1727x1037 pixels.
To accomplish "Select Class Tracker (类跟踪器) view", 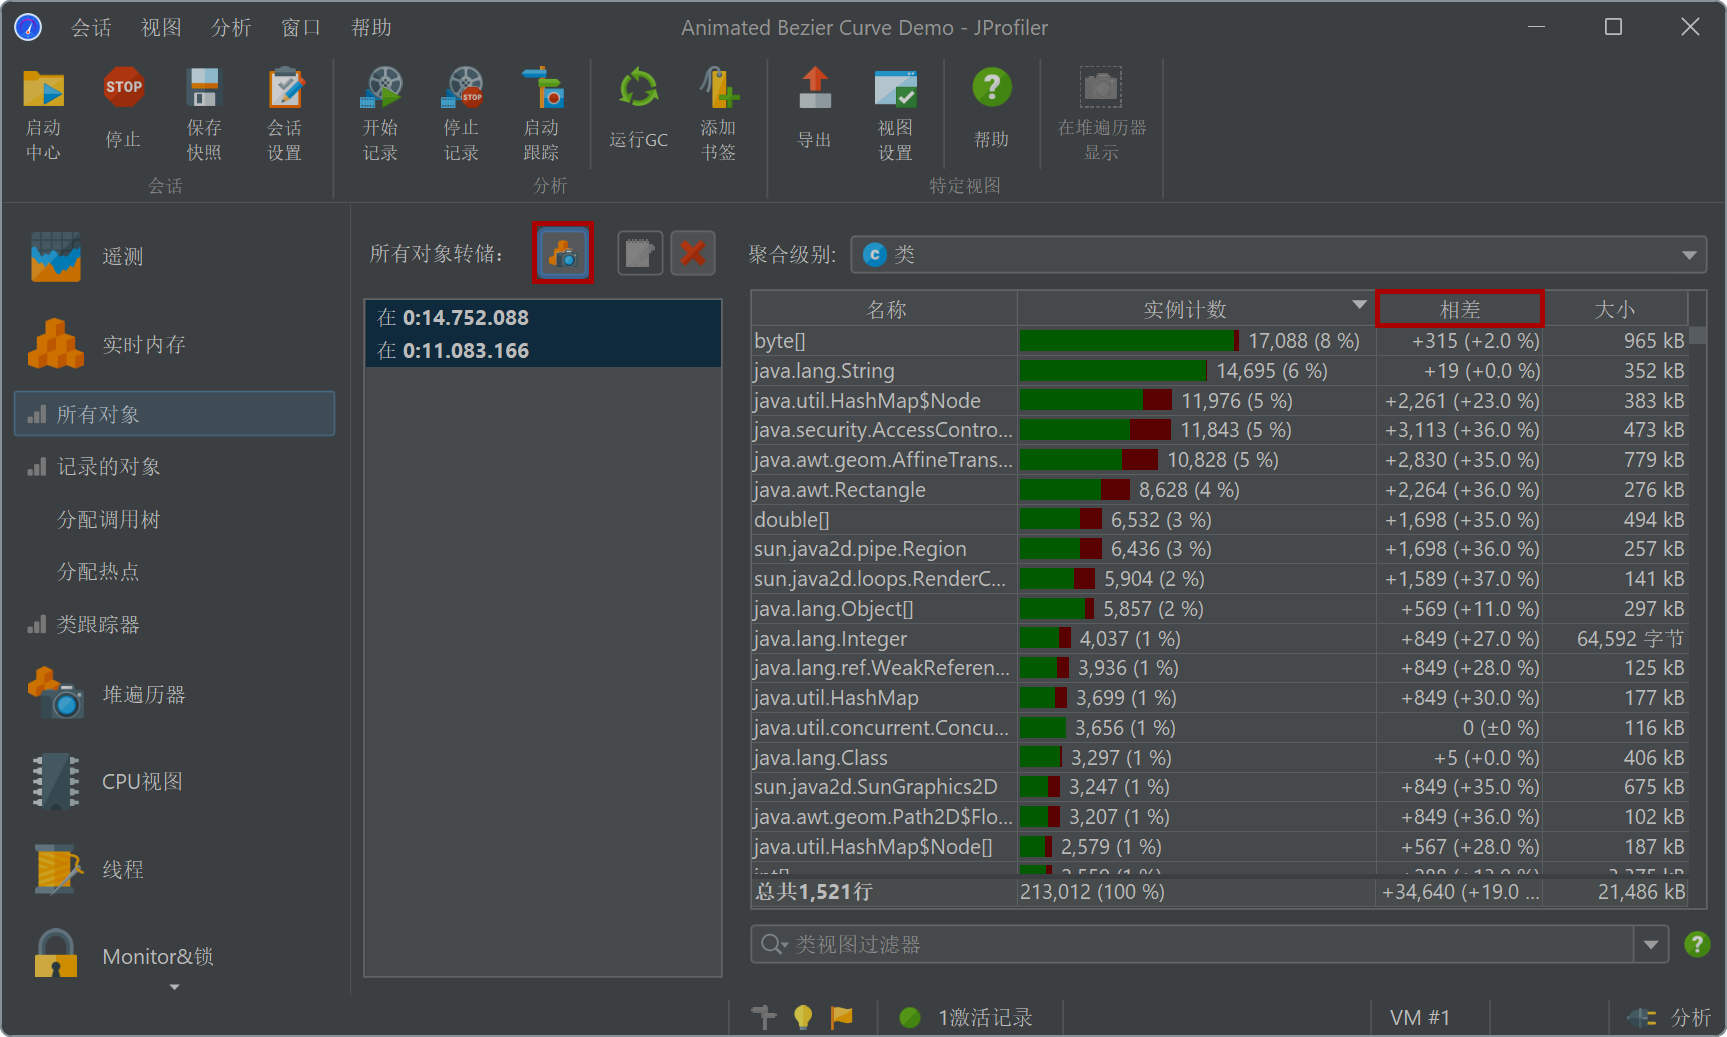I will pos(175,624).
